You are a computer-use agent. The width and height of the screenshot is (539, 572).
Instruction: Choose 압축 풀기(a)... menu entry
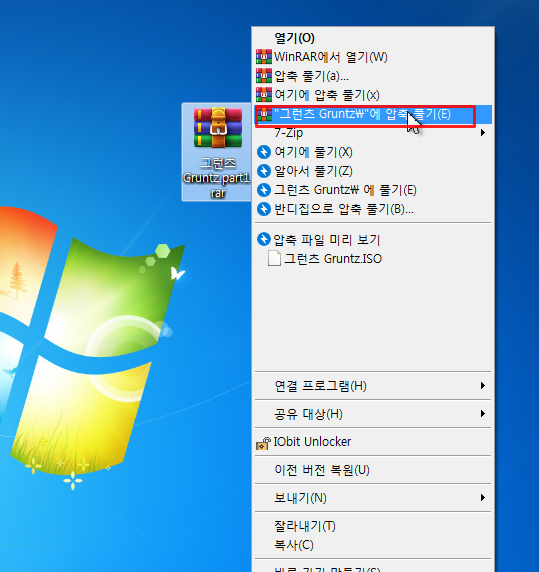(x=373, y=76)
